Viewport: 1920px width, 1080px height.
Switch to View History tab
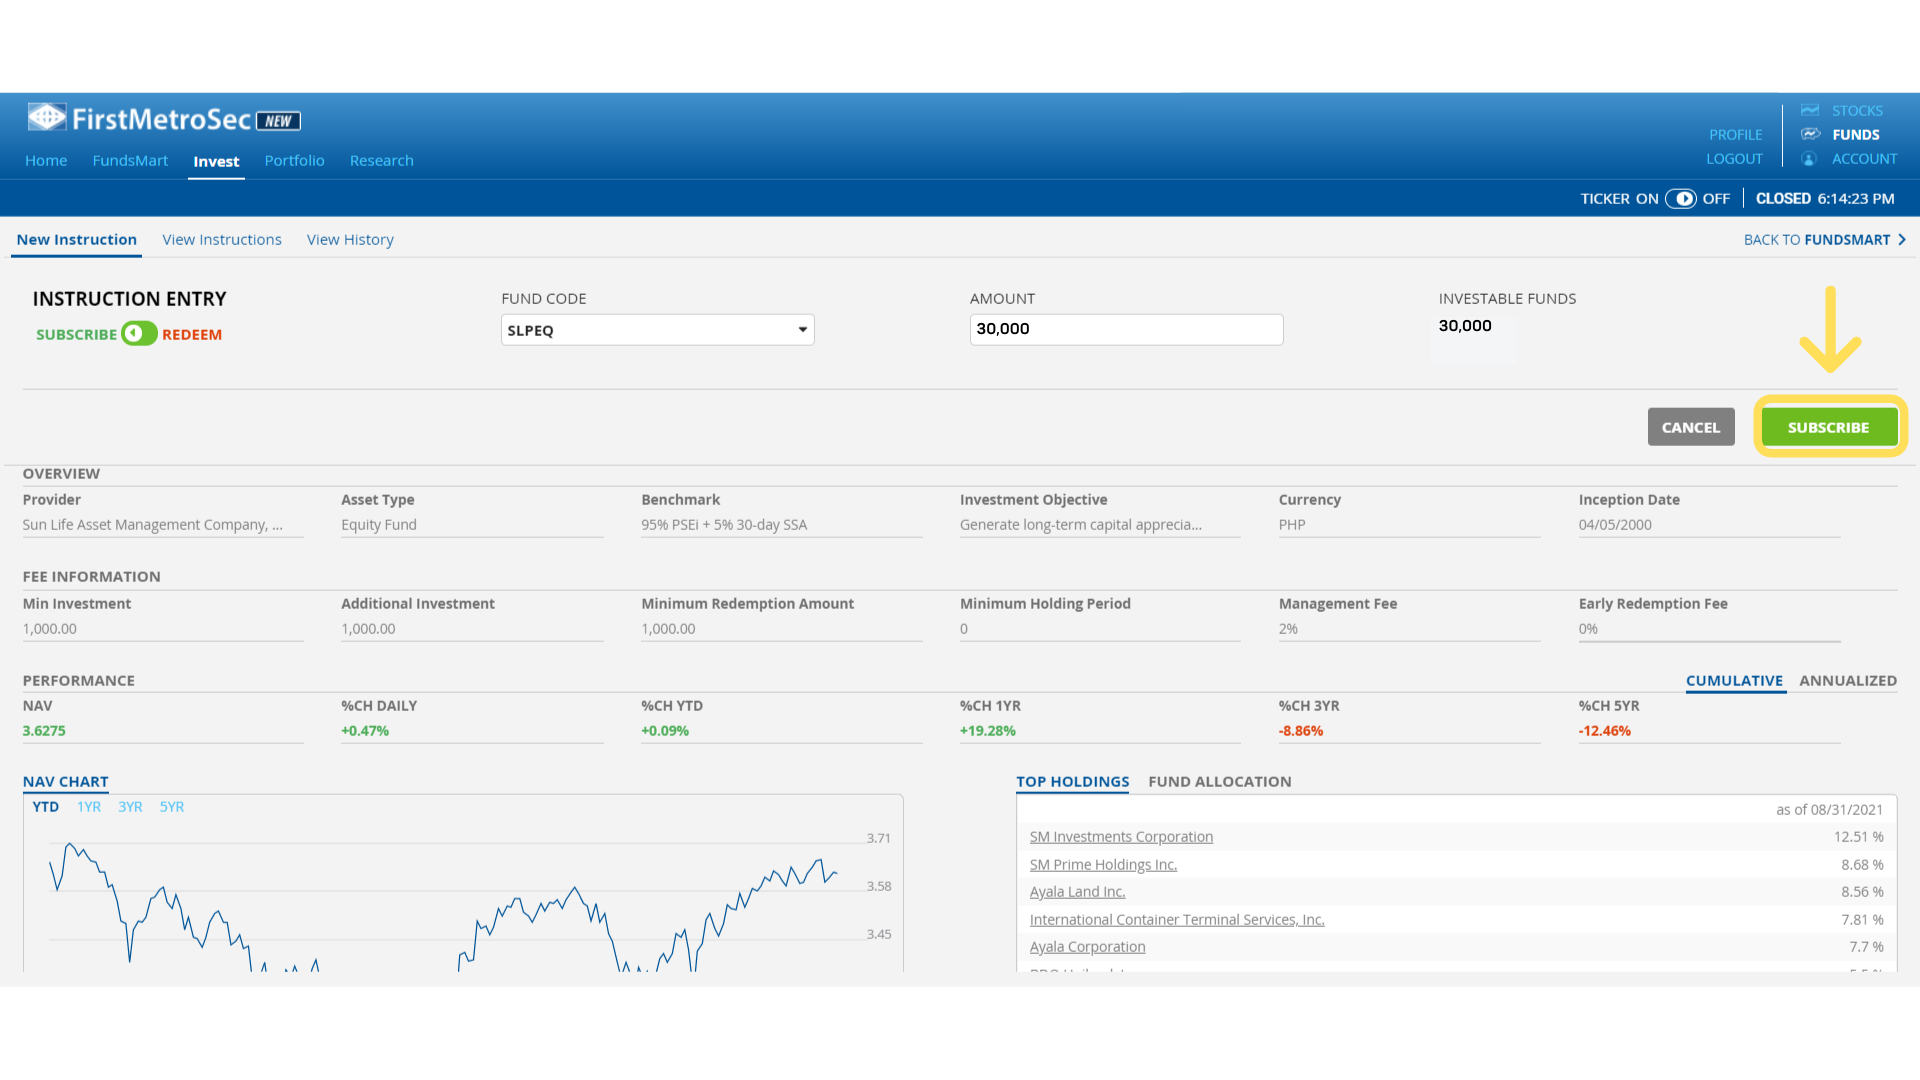[x=350, y=240]
